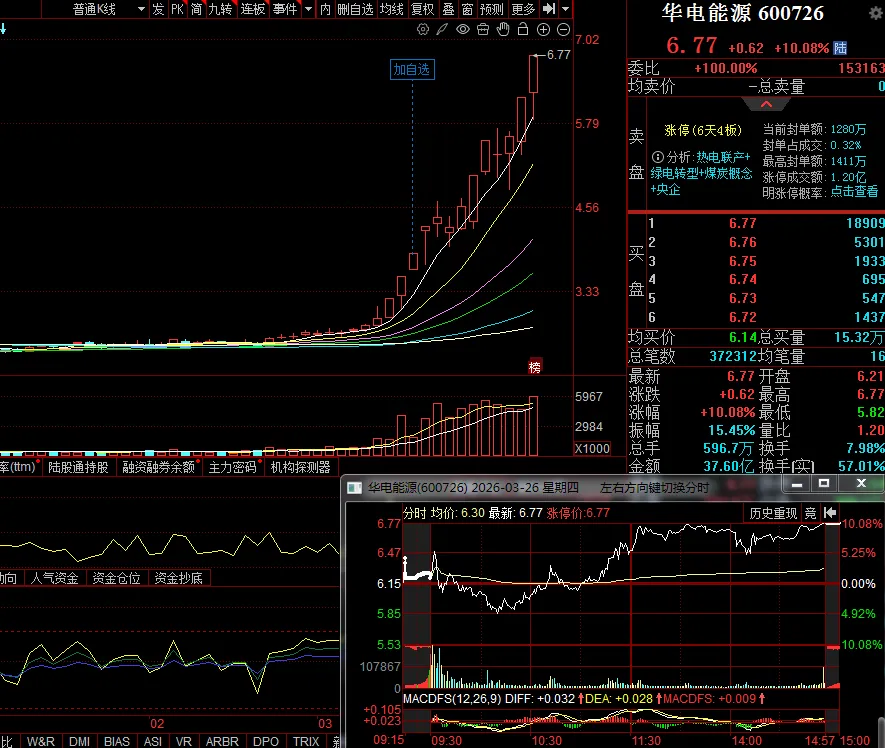
Task: Click the 预测 forecast button
Action: point(491,9)
